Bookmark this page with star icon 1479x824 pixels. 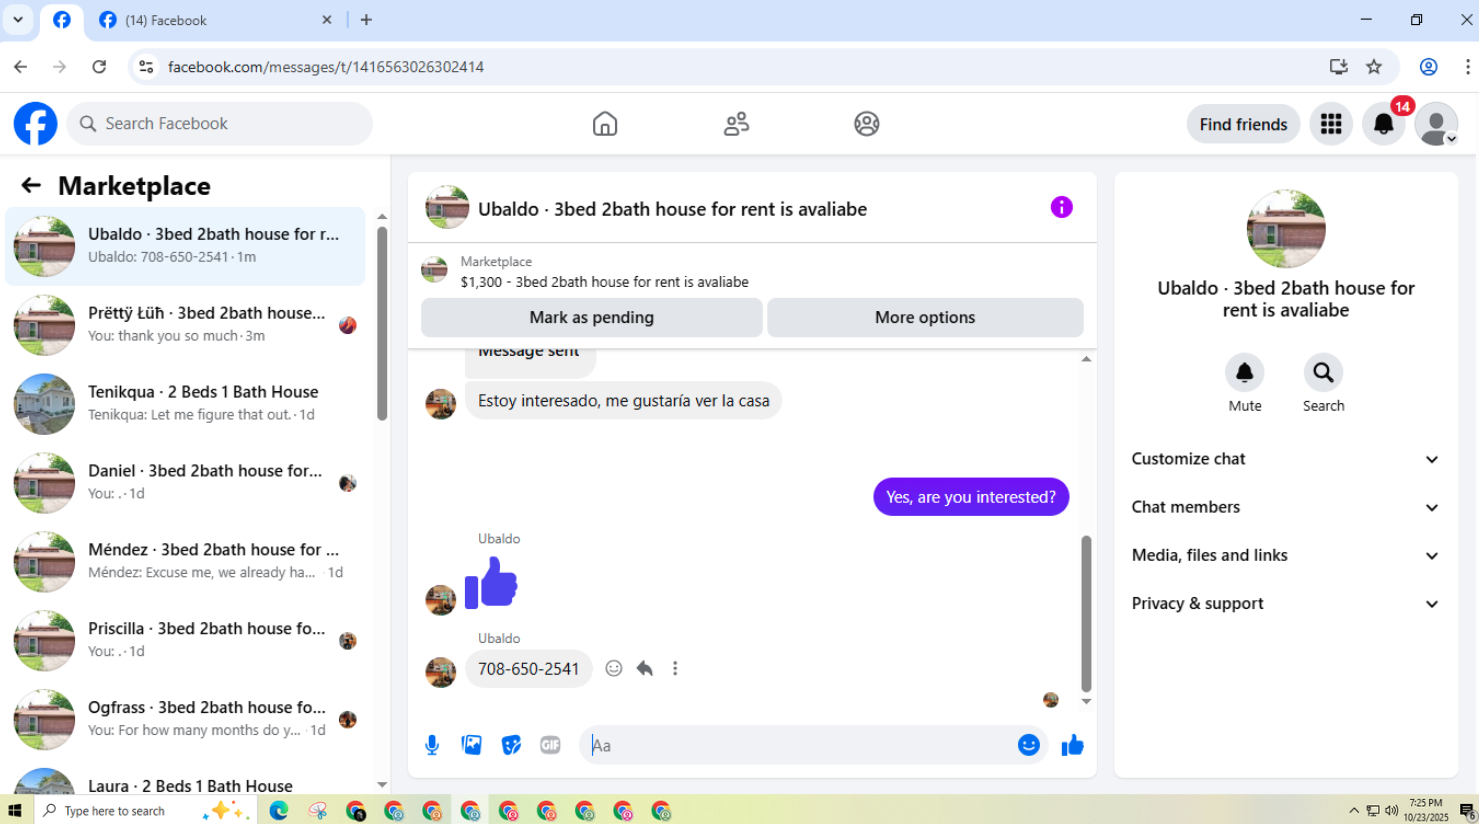coord(1374,67)
